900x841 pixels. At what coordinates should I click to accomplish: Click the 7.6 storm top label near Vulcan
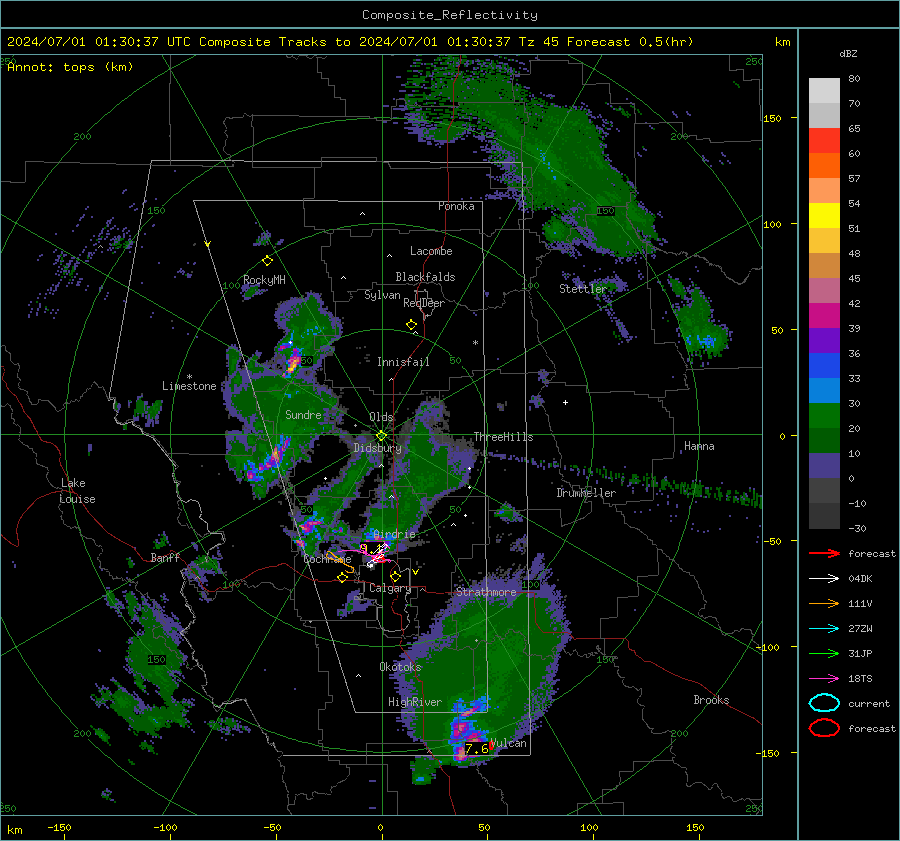[x=476, y=749]
